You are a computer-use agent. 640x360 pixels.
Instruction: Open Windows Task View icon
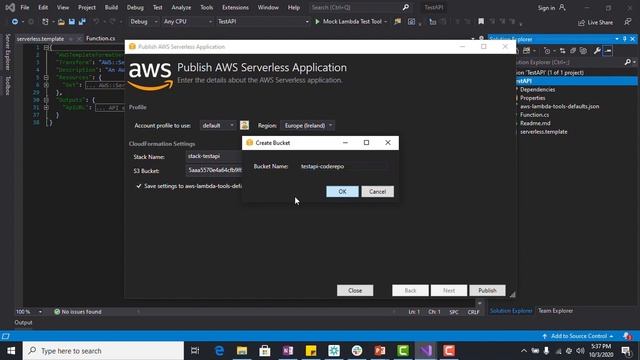tap(195, 351)
